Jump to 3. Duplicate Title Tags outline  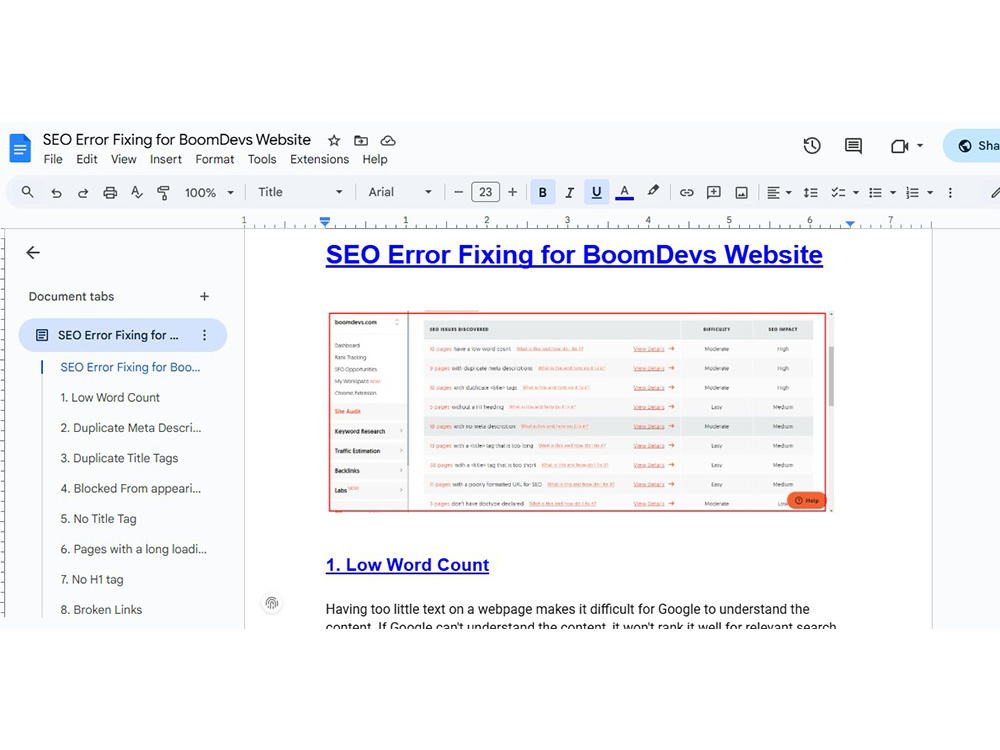[x=119, y=458]
